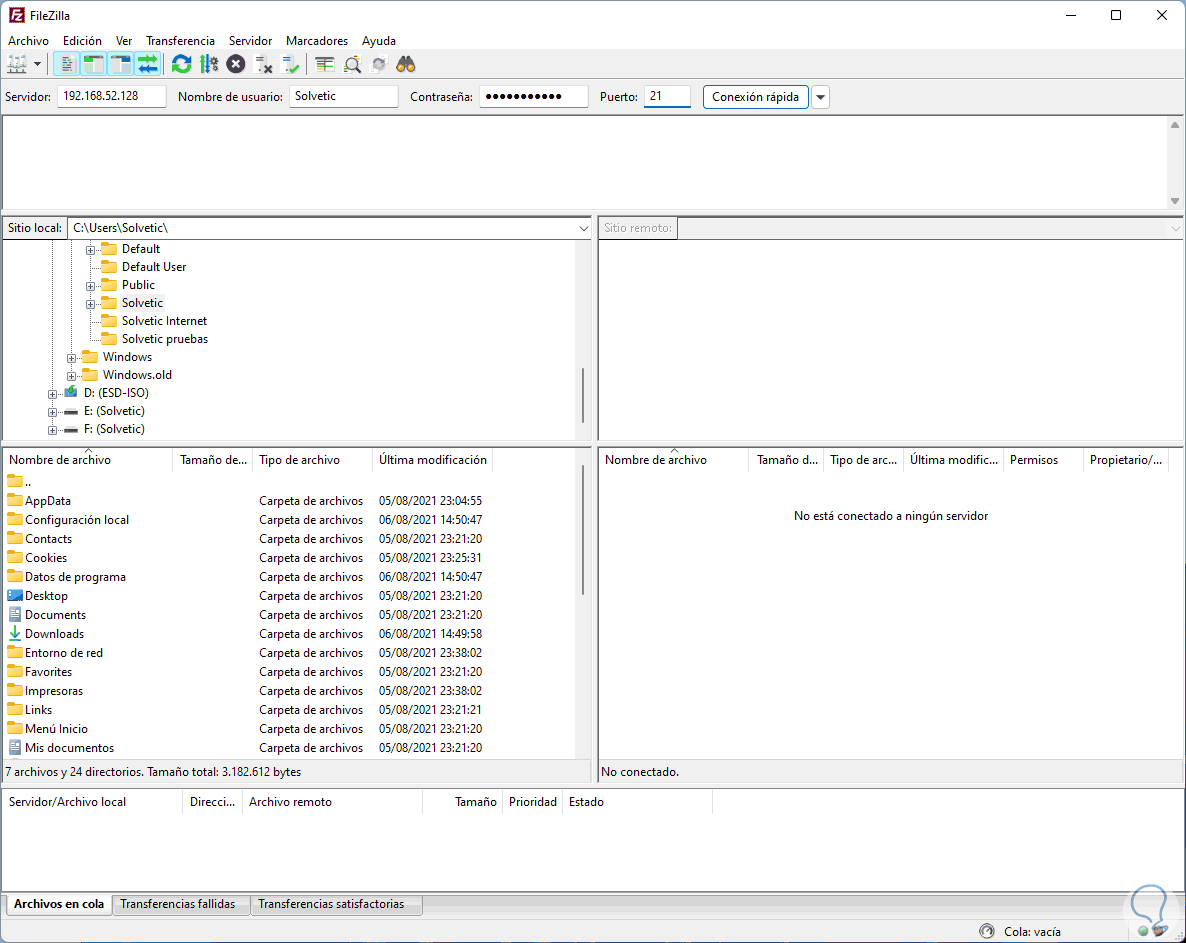Open the Site Manager
The image size is (1186, 943).
(x=17, y=64)
